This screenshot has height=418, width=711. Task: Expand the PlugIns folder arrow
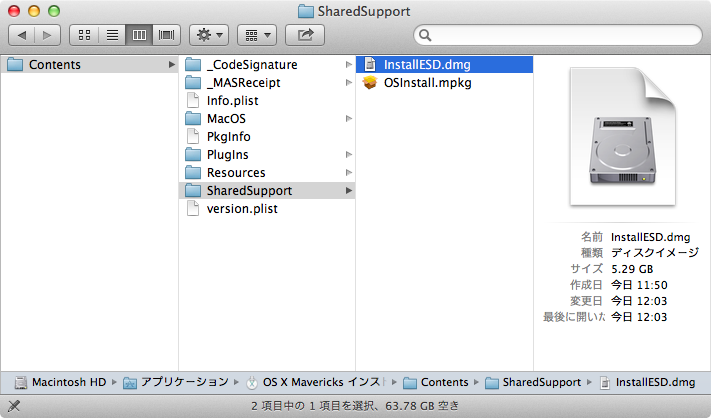[x=348, y=155]
